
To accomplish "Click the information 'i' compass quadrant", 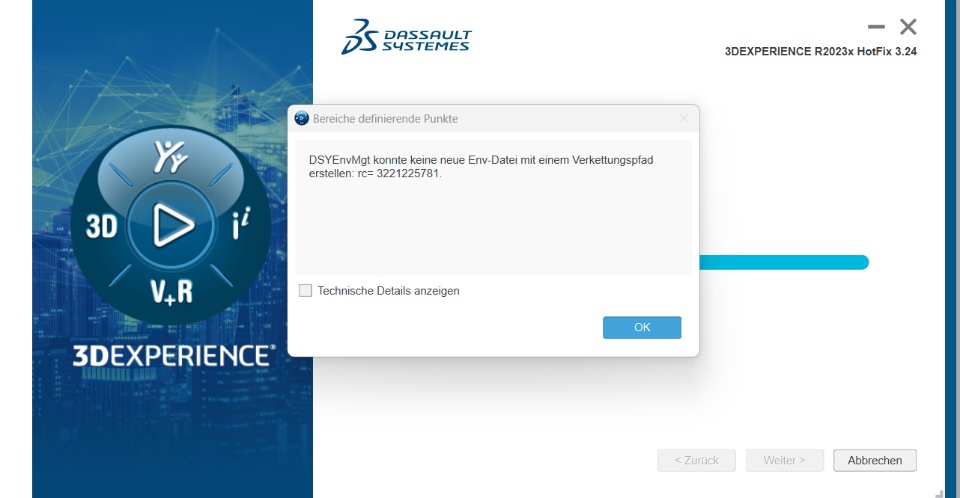I will click(241, 224).
